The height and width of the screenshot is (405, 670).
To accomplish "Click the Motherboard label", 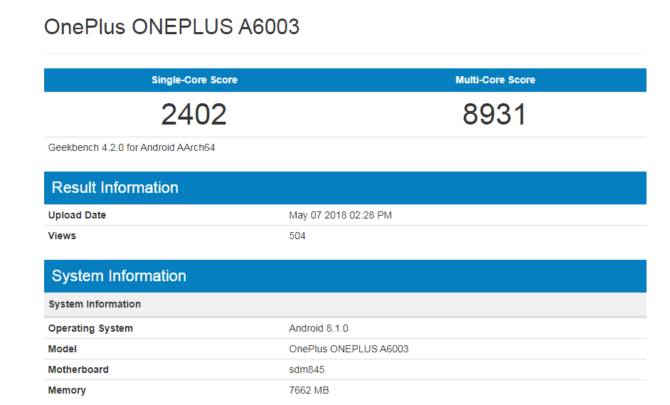I will 78,370.
